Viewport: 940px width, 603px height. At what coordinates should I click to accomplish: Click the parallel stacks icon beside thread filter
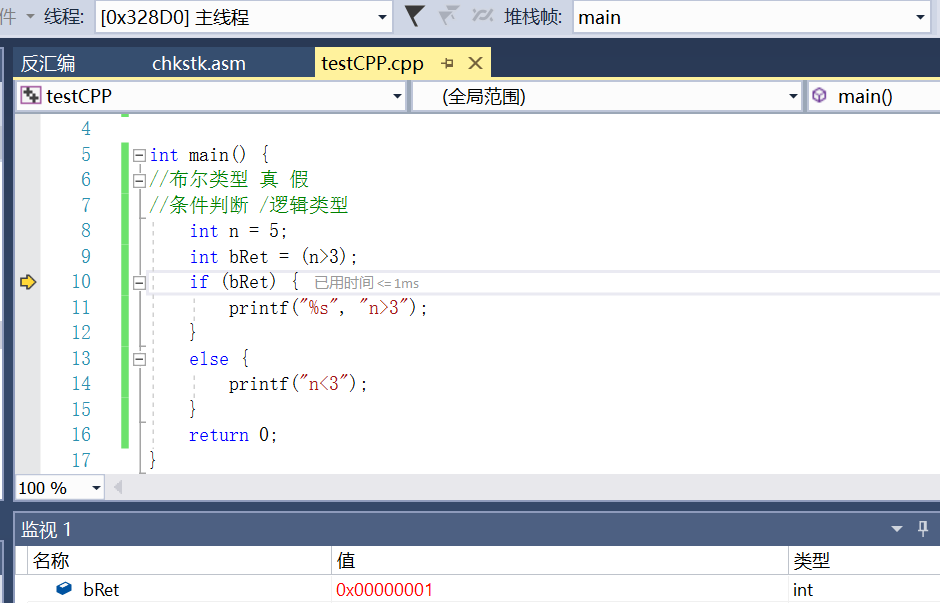[485, 16]
